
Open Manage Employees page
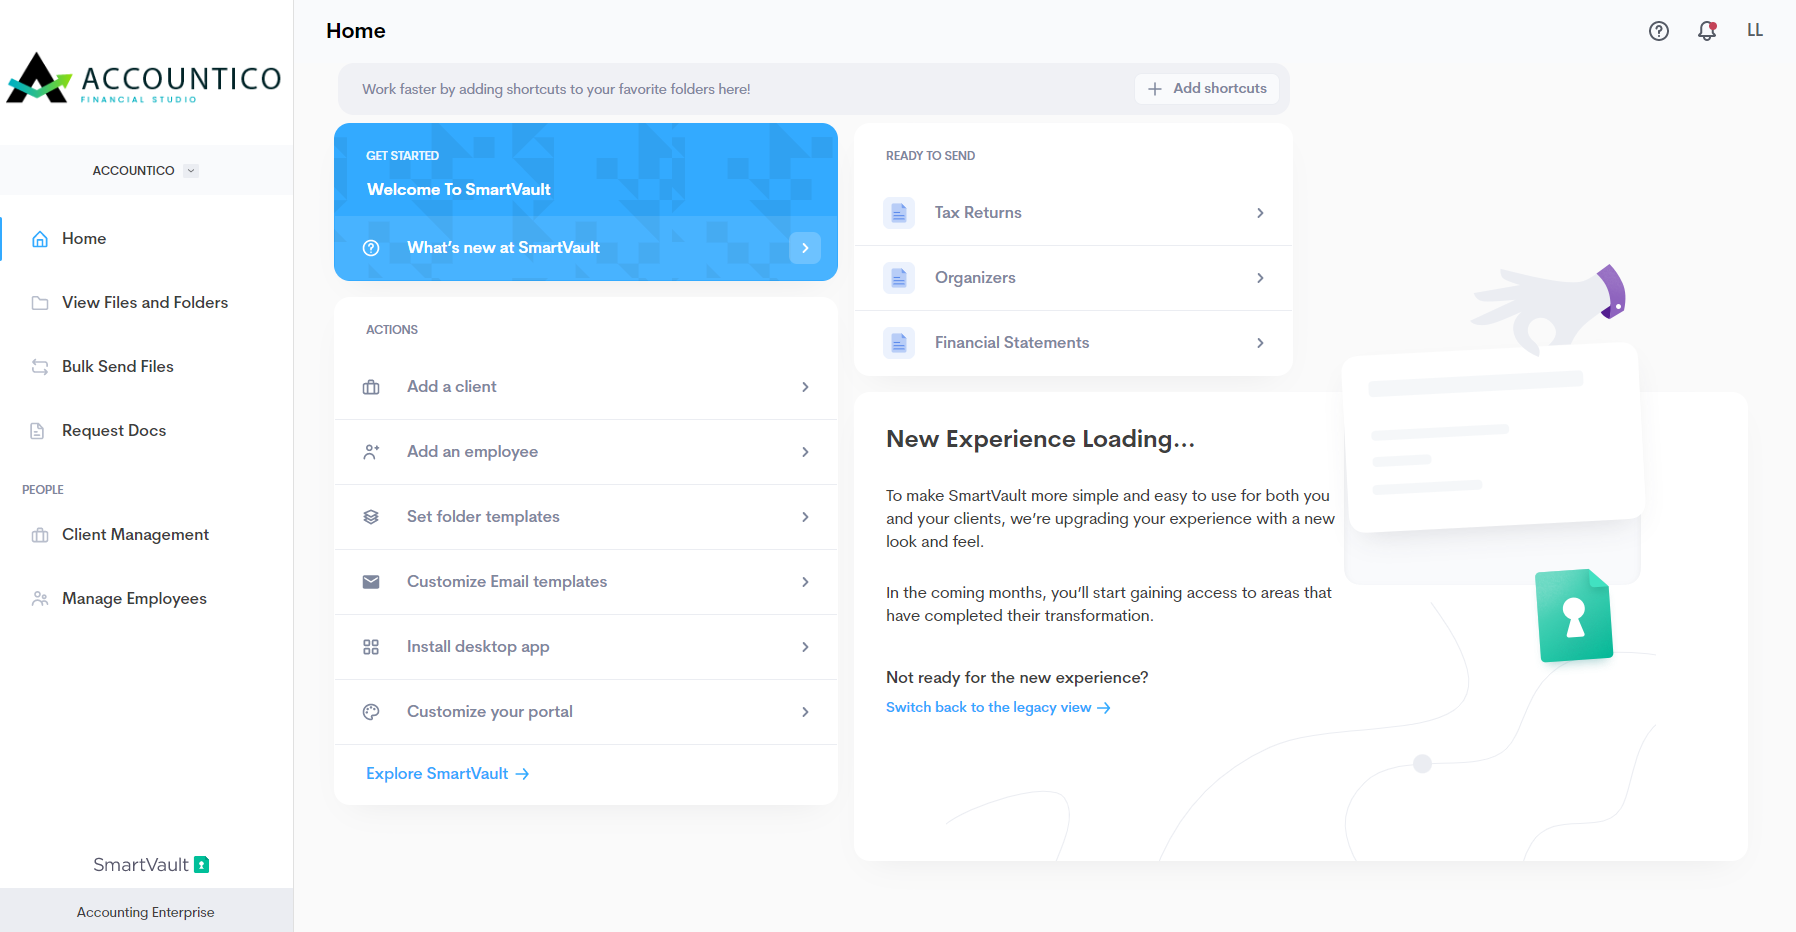click(147, 599)
